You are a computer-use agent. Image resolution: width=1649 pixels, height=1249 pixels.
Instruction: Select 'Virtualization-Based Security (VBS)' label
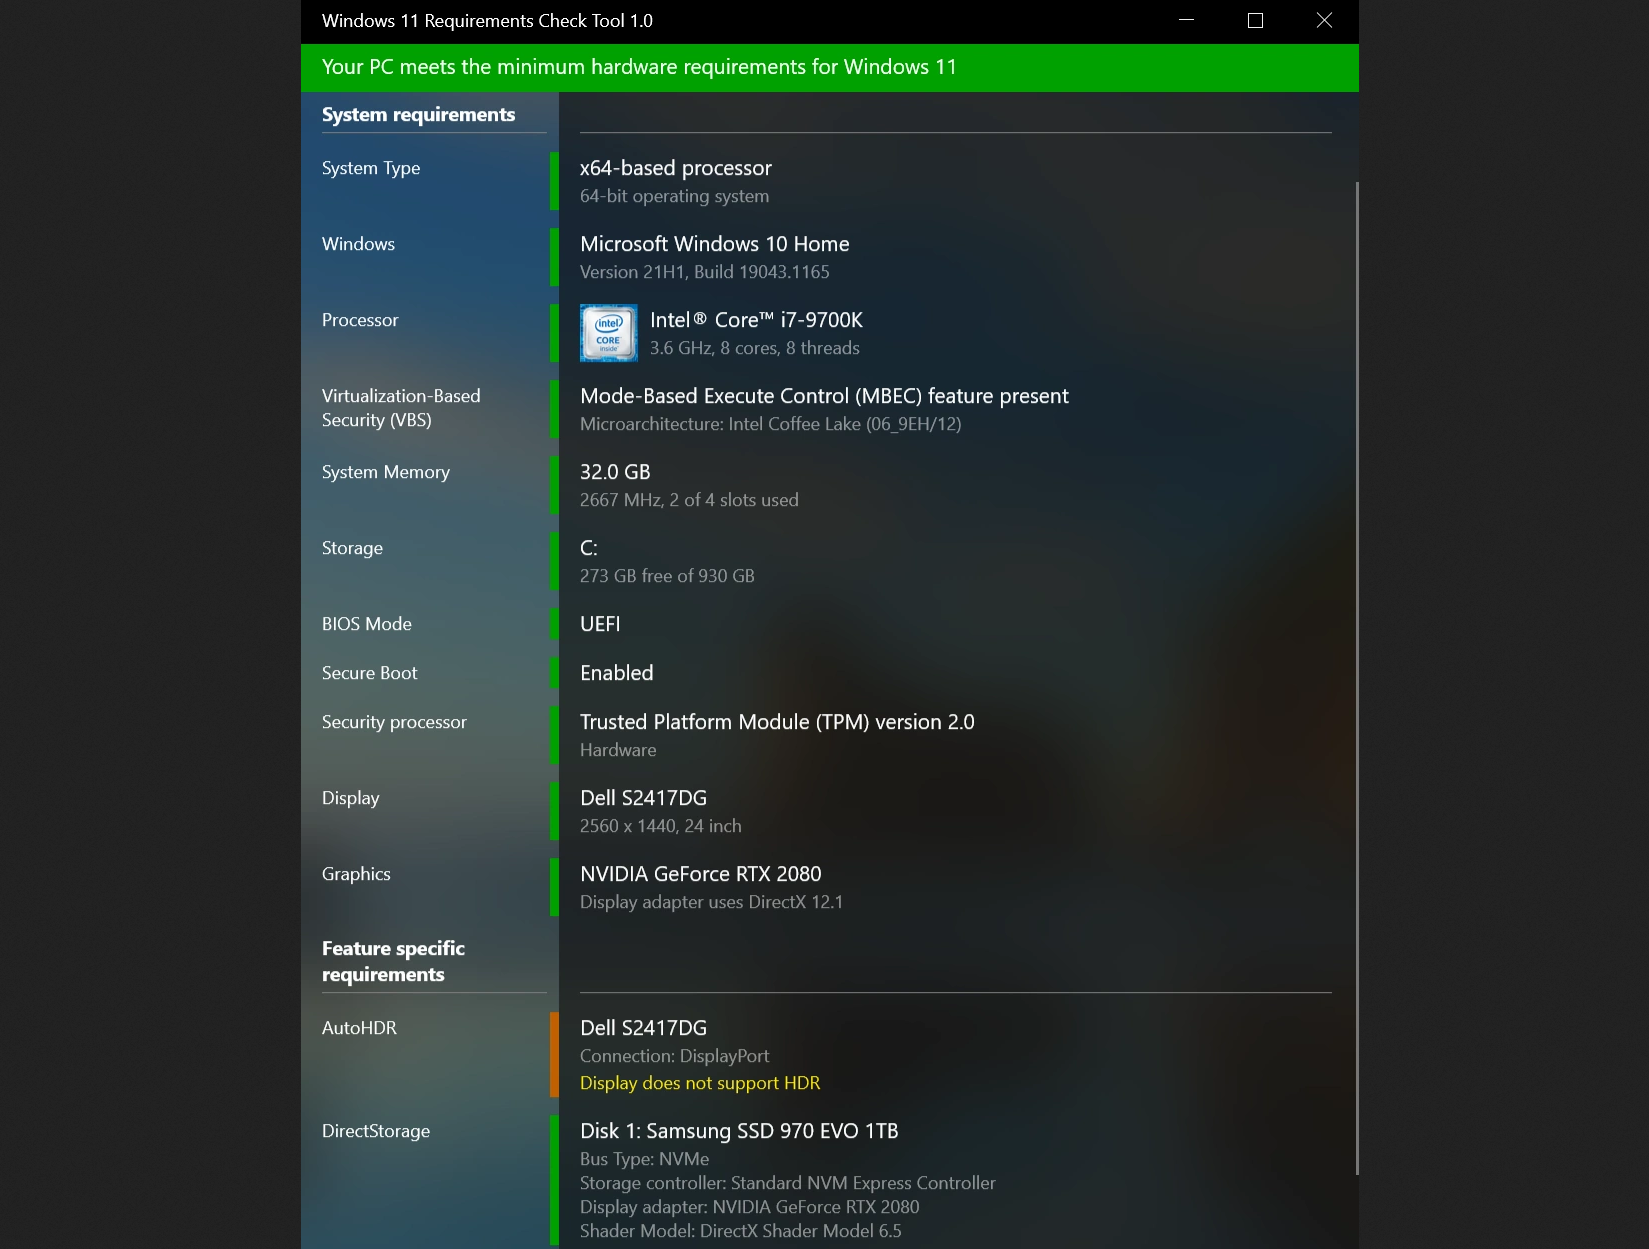click(401, 408)
